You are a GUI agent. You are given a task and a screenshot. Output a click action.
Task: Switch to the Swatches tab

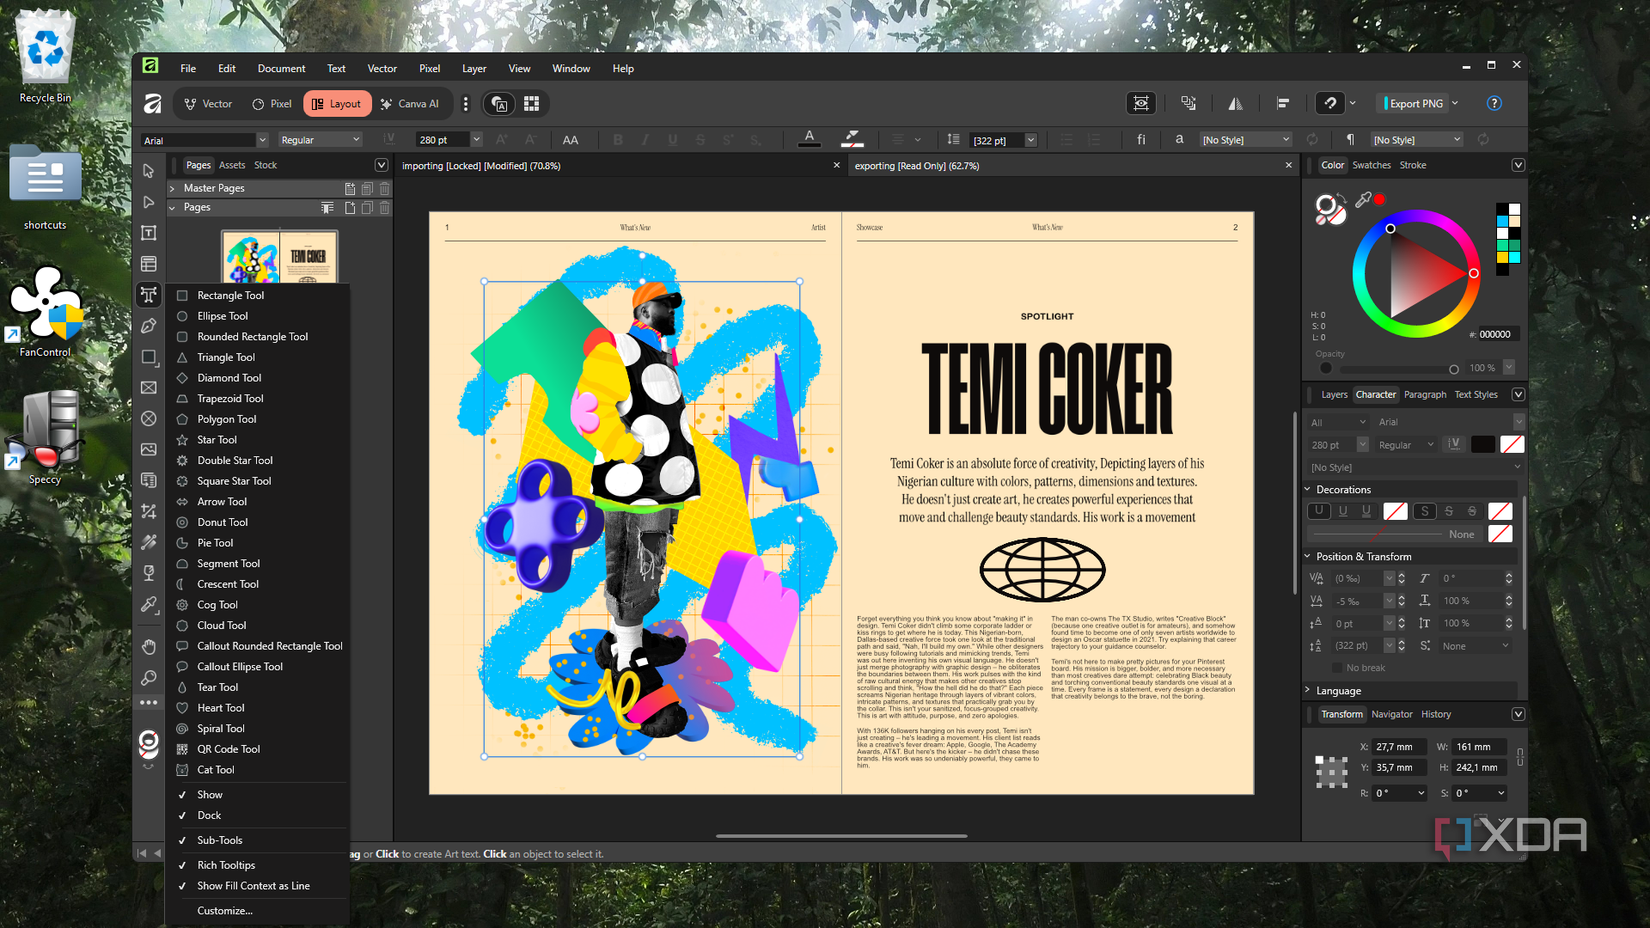tap(1371, 165)
